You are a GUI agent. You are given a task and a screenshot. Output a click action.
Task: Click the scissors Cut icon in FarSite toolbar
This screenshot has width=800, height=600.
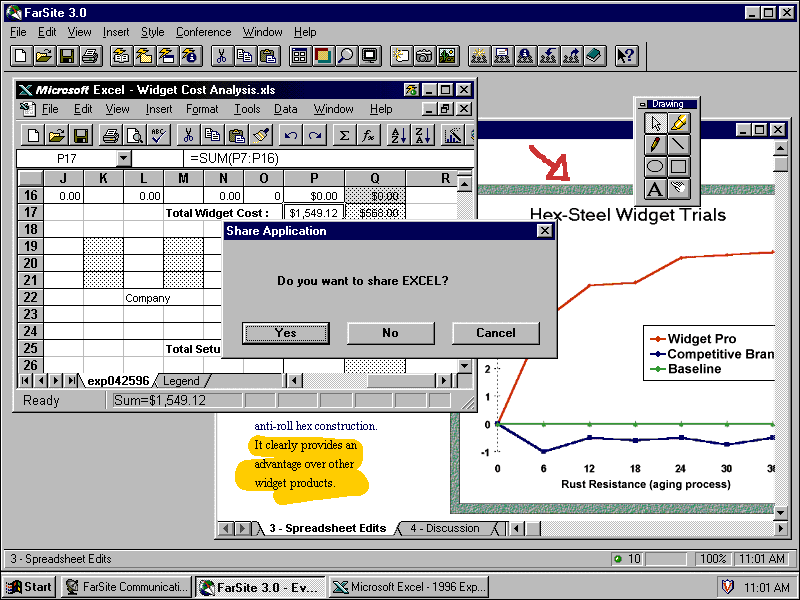(221, 56)
